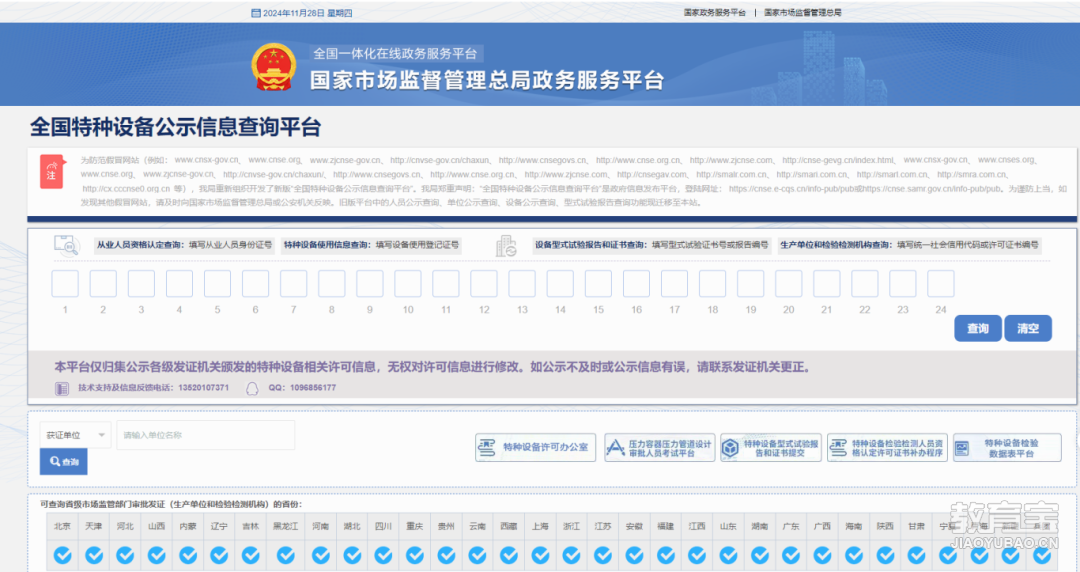Click the 安徽 province header cell
1080x572 pixels.
click(634, 526)
